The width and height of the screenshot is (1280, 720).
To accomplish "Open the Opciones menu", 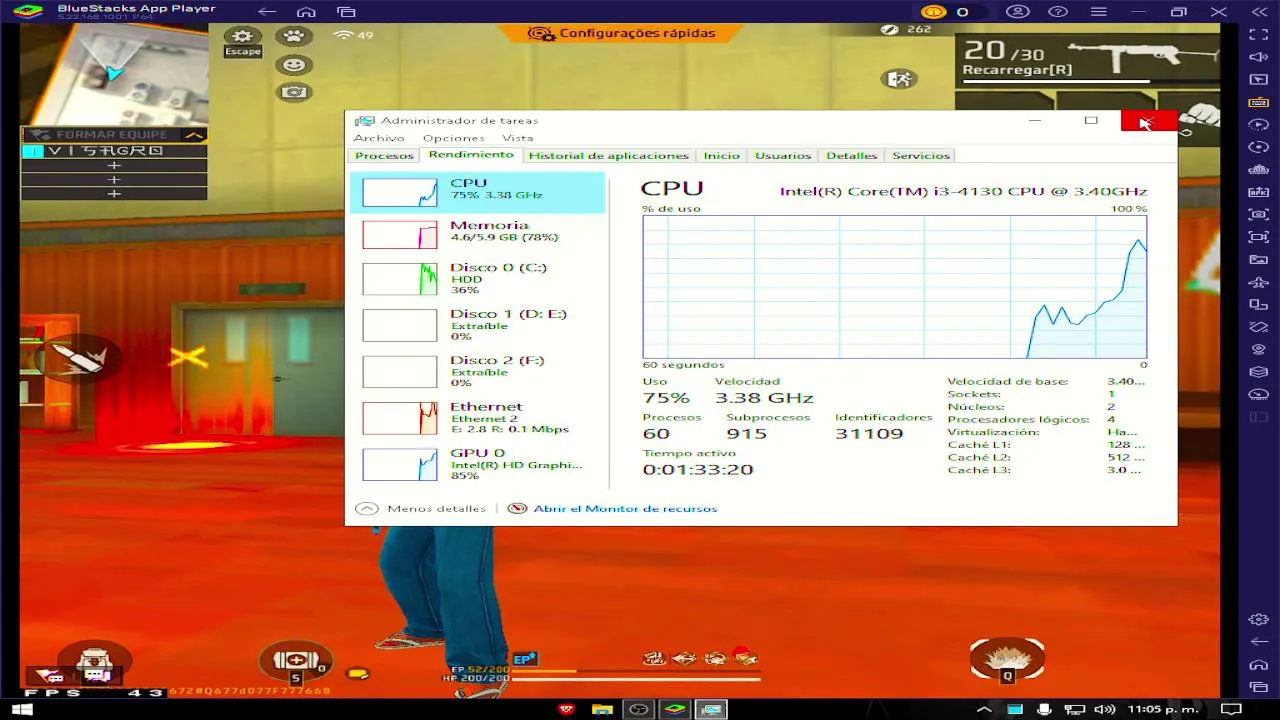I will (x=453, y=138).
